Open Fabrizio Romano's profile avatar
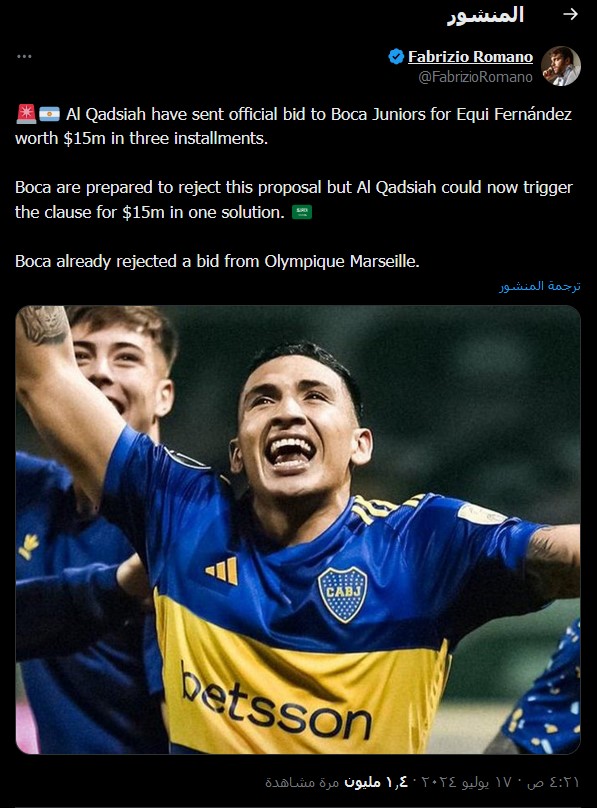The image size is (597, 808). pos(560,66)
